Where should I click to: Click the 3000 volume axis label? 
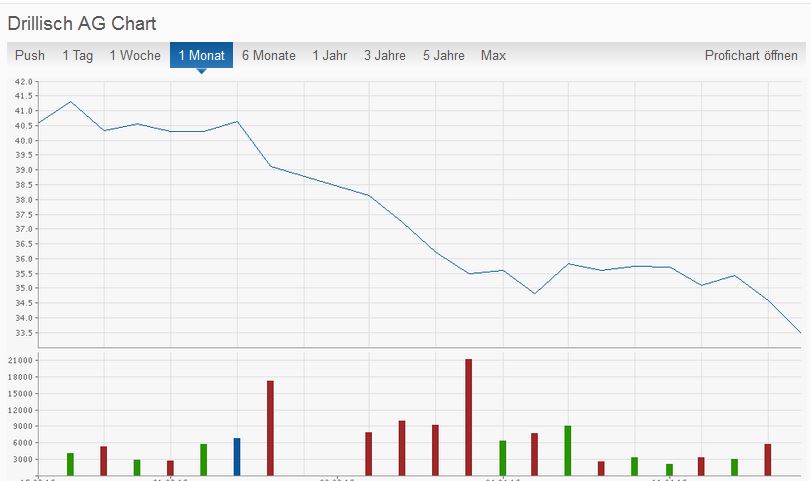pos(22,459)
